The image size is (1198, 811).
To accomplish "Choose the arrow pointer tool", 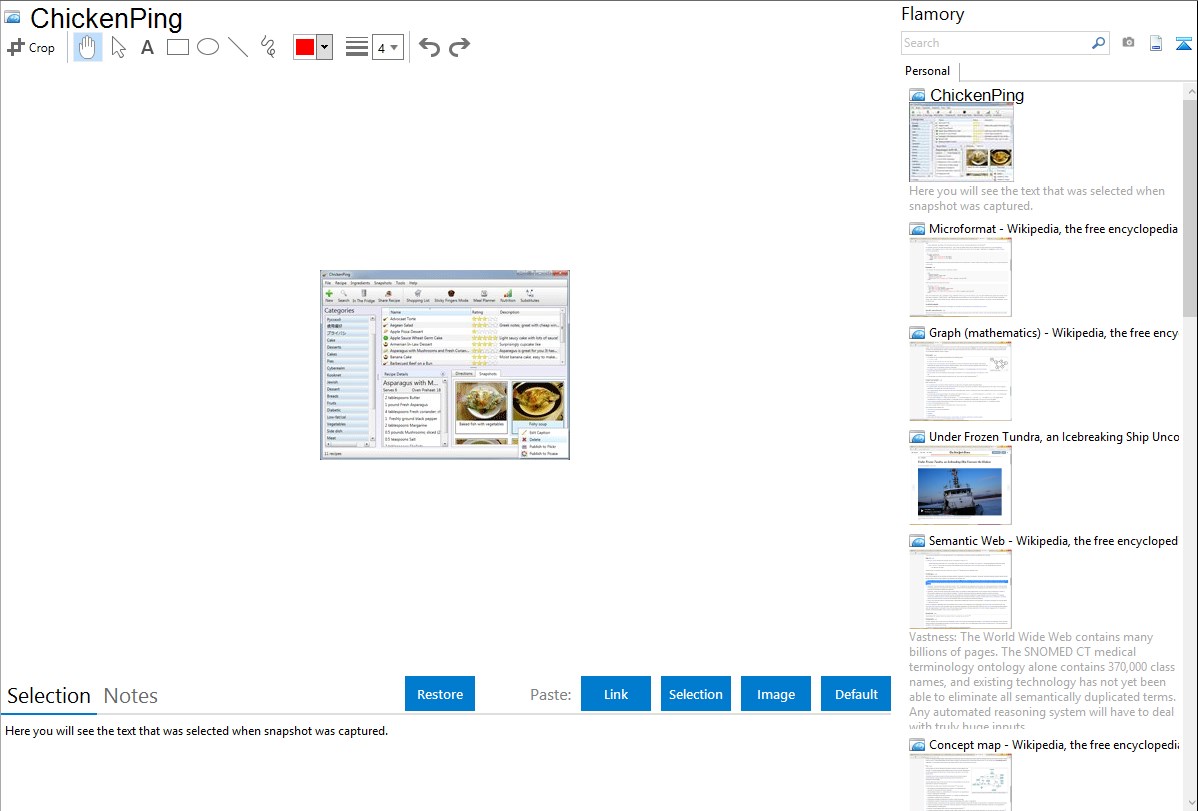I will (x=118, y=47).
